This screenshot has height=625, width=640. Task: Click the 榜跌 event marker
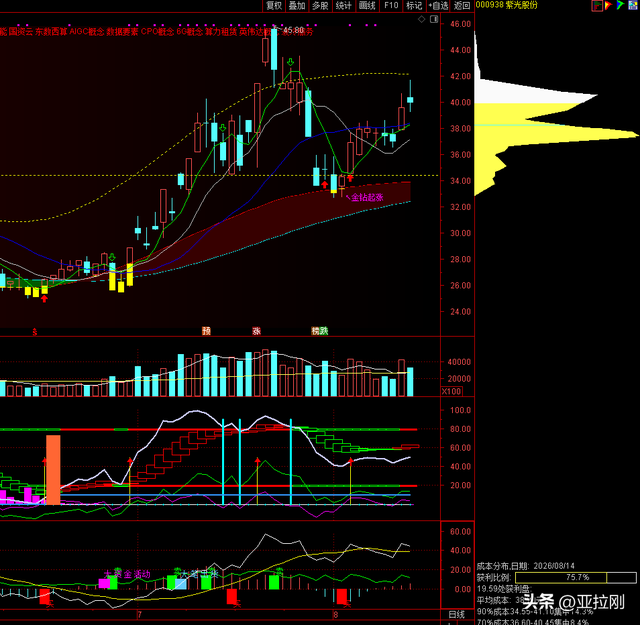[320, 331]
